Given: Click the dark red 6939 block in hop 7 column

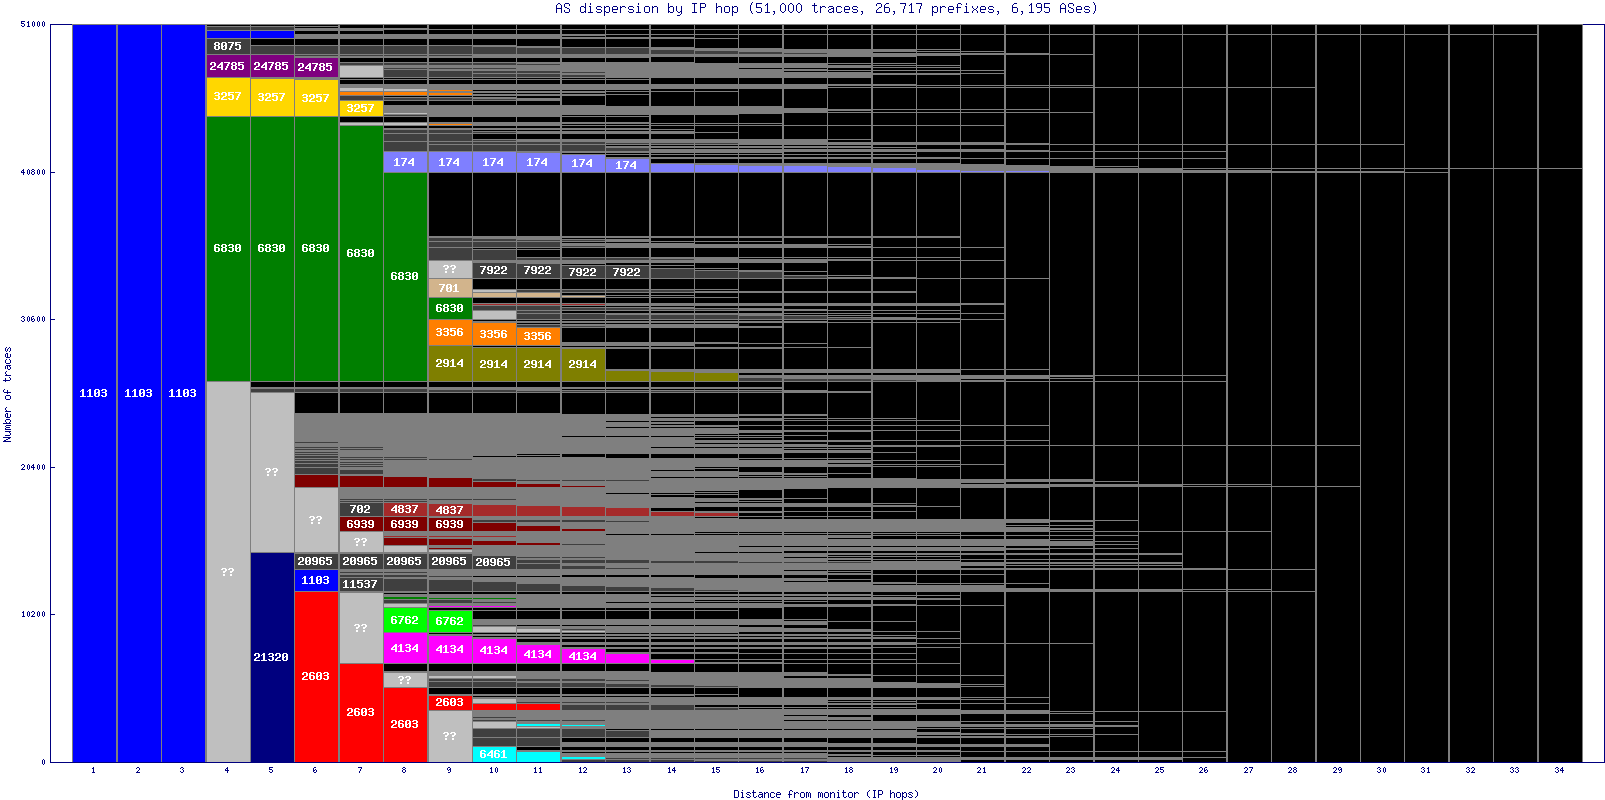Looking at the screenshot, I should pos(360,524).
